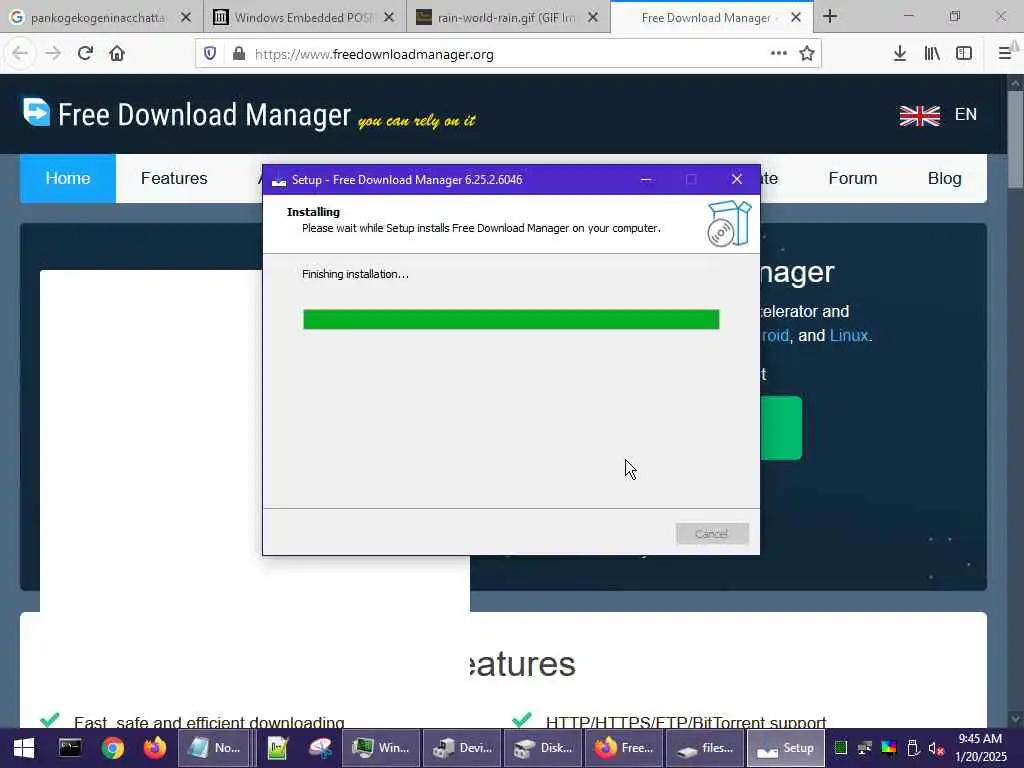The width and height of the screenshot is (1024, 768).
Task: Click the green download button on the webpage
Action: (782, 428)
